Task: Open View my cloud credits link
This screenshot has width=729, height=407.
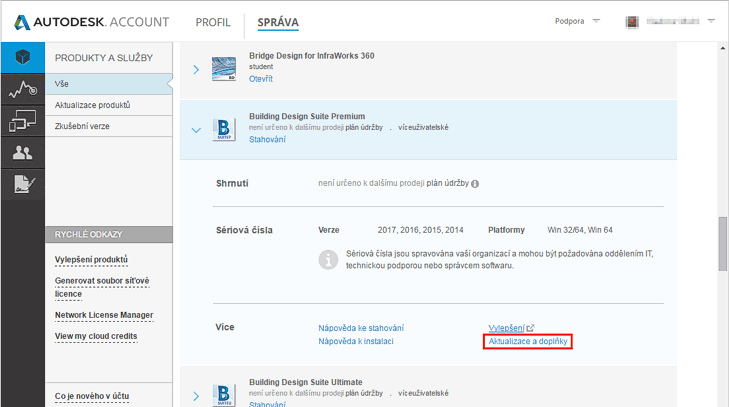Action: click(96, 336)
